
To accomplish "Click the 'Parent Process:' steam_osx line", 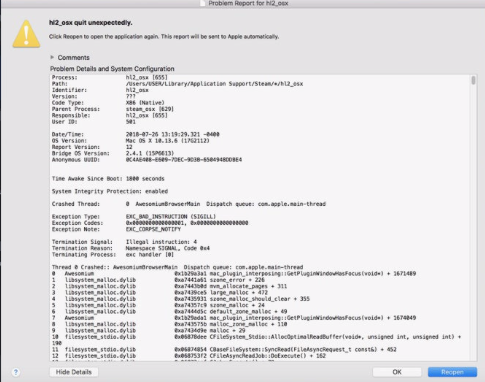I will coord(113,109).
